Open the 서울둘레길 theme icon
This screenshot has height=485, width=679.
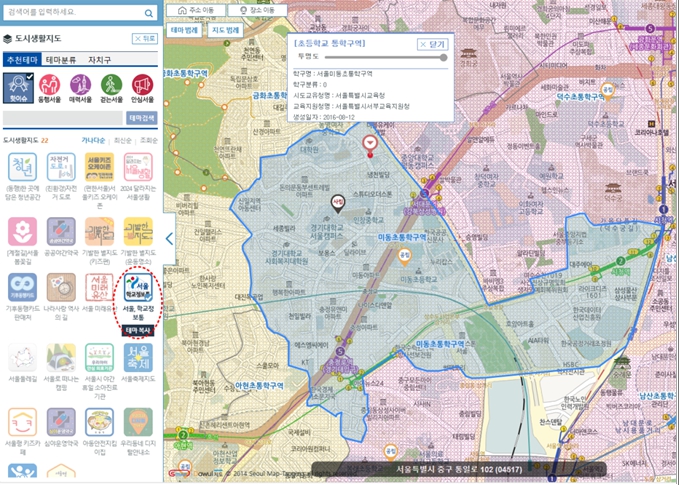[x=22, y=358]
